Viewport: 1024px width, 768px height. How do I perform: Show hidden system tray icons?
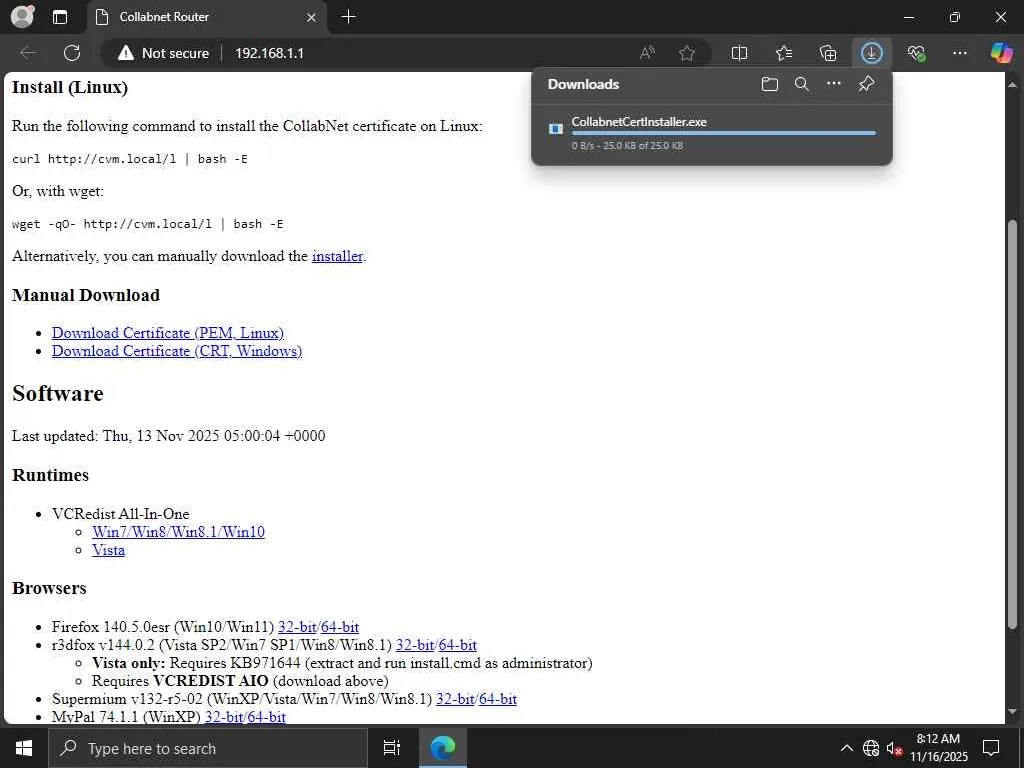click(846, 748)
